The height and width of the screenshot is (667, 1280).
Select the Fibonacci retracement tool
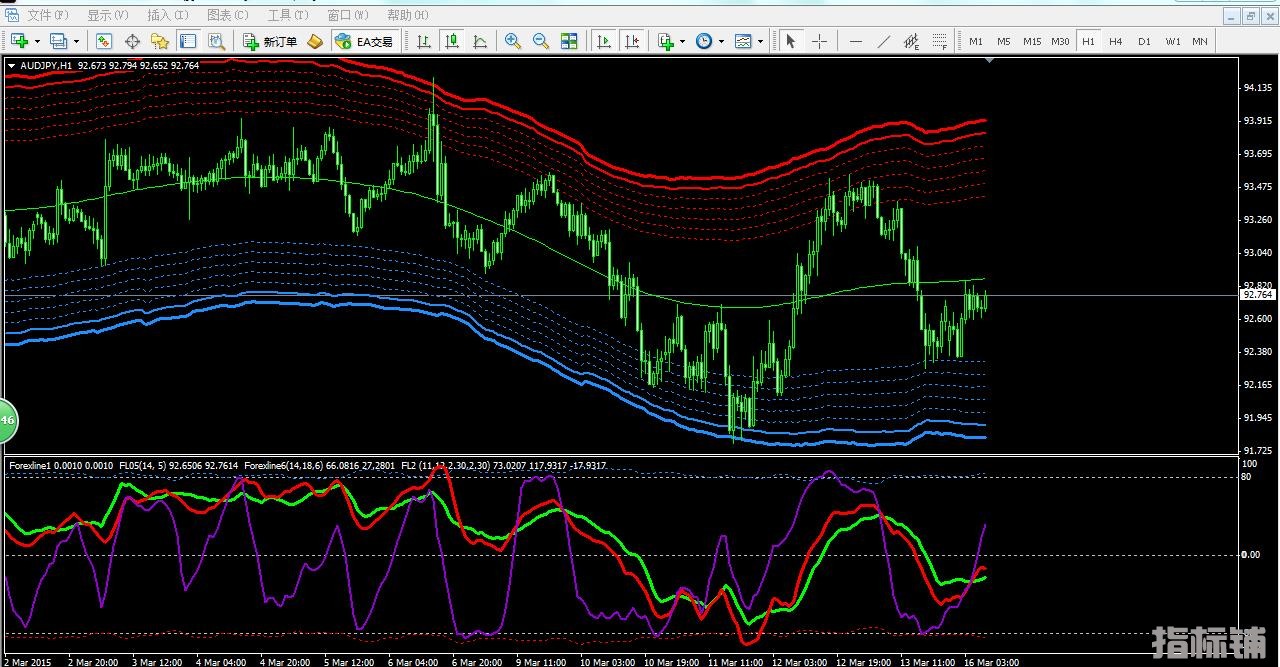click(x=940, y=41)
